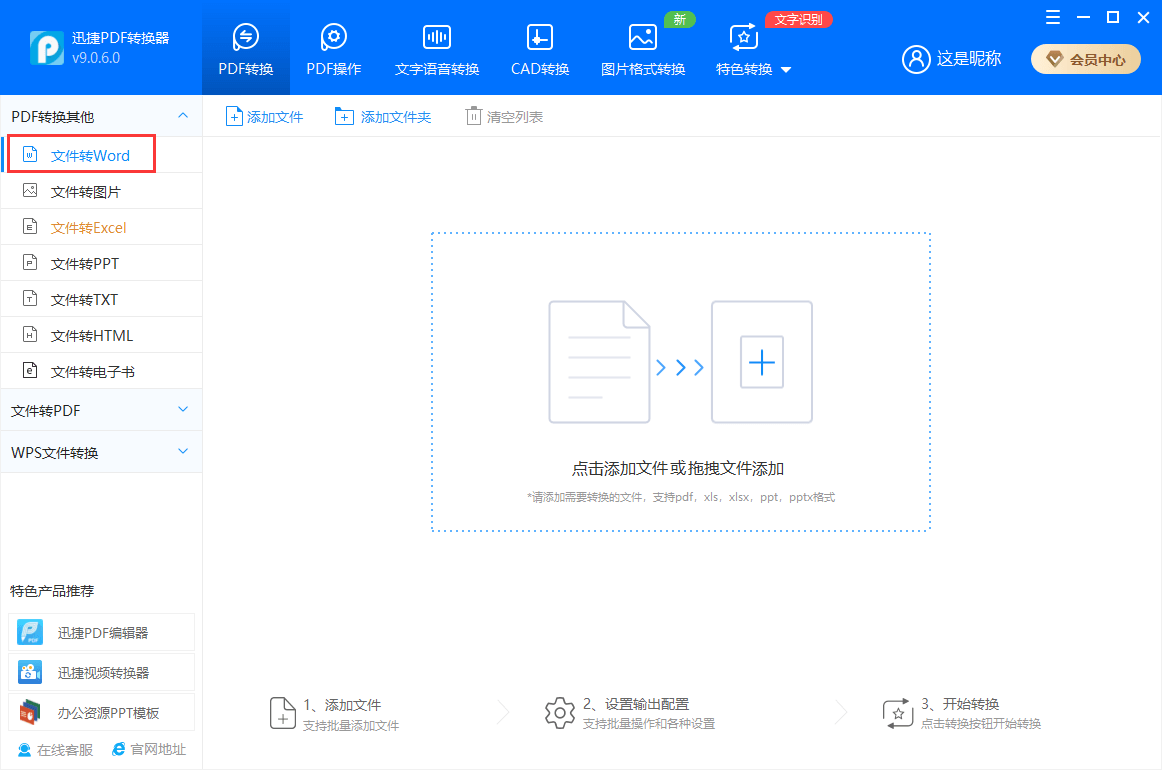Select 文件转TXT in sidebar
Image resolution: width=1162 pixels, height=770 pixels.
pyautogui.click(x=102, y=299)
